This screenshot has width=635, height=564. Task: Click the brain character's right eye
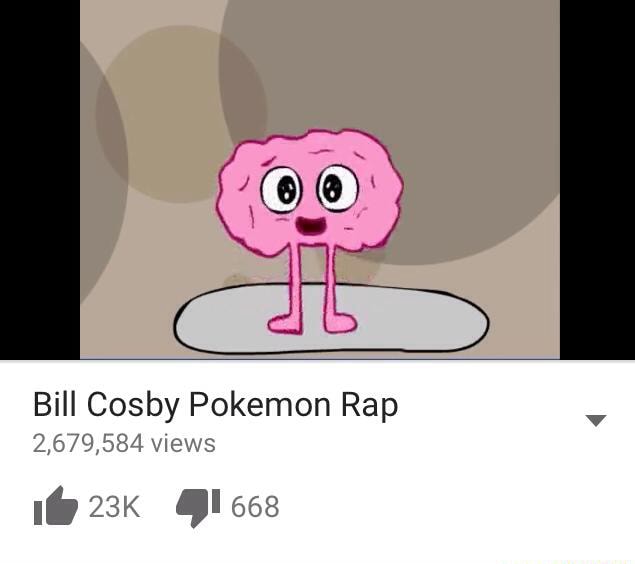[339, 187]
